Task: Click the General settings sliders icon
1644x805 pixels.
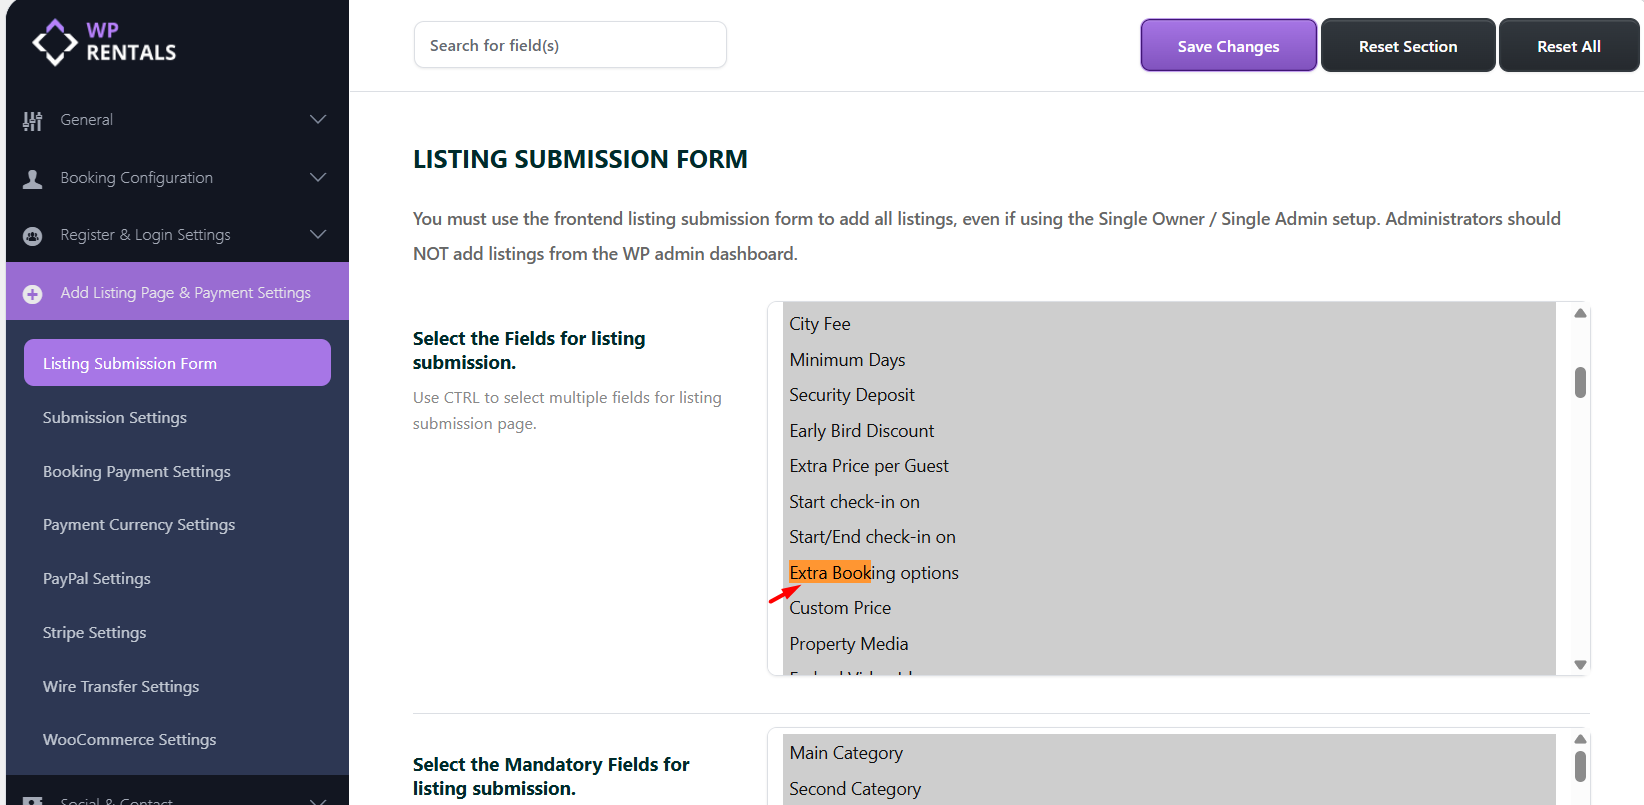Action: click(x=33, y=121)
